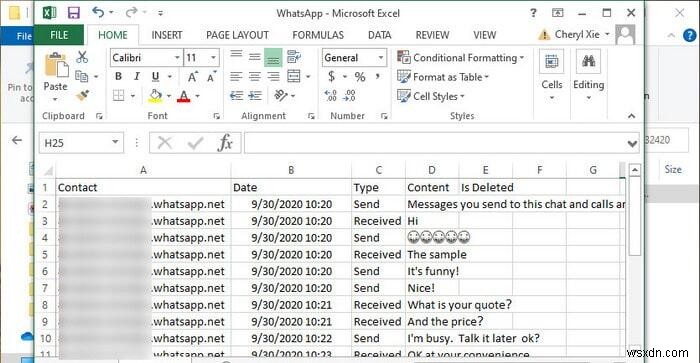Click the Insert Function fx button
The width and height of the screenshot is (700, 363).
(225, 143)
